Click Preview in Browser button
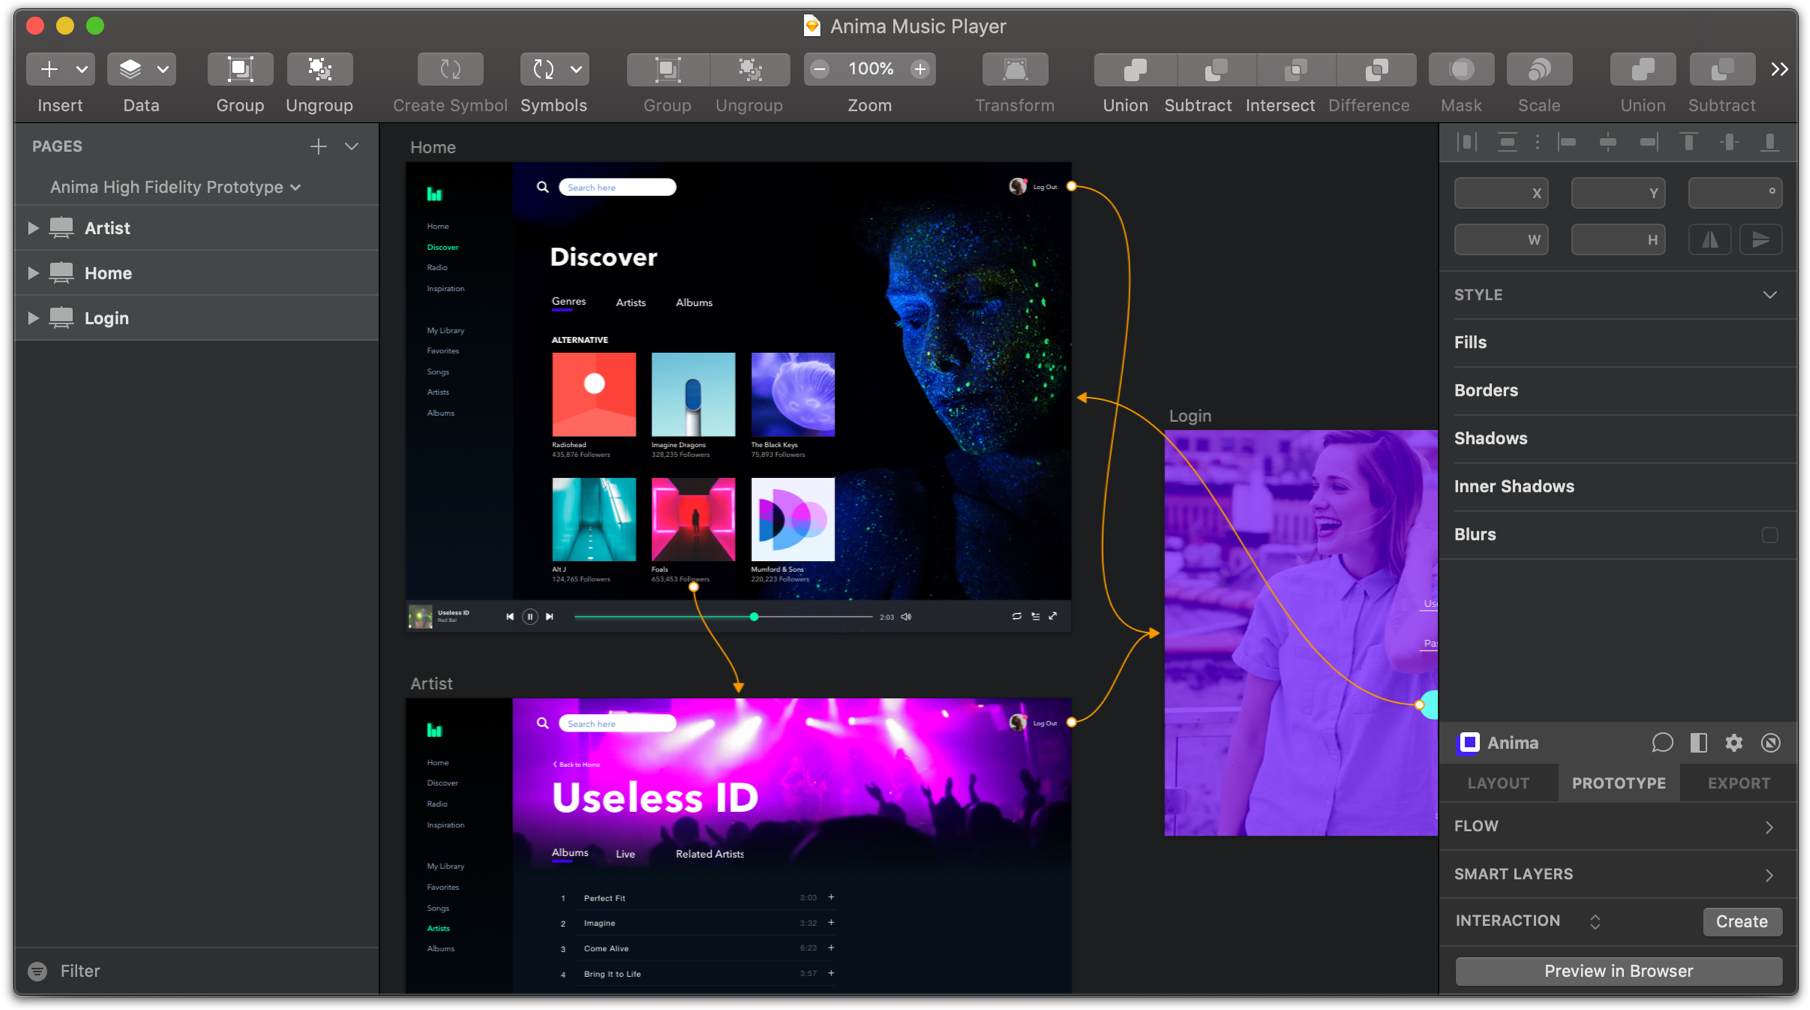The height and width of the screenshot is (1010, 1810). 1618,971
